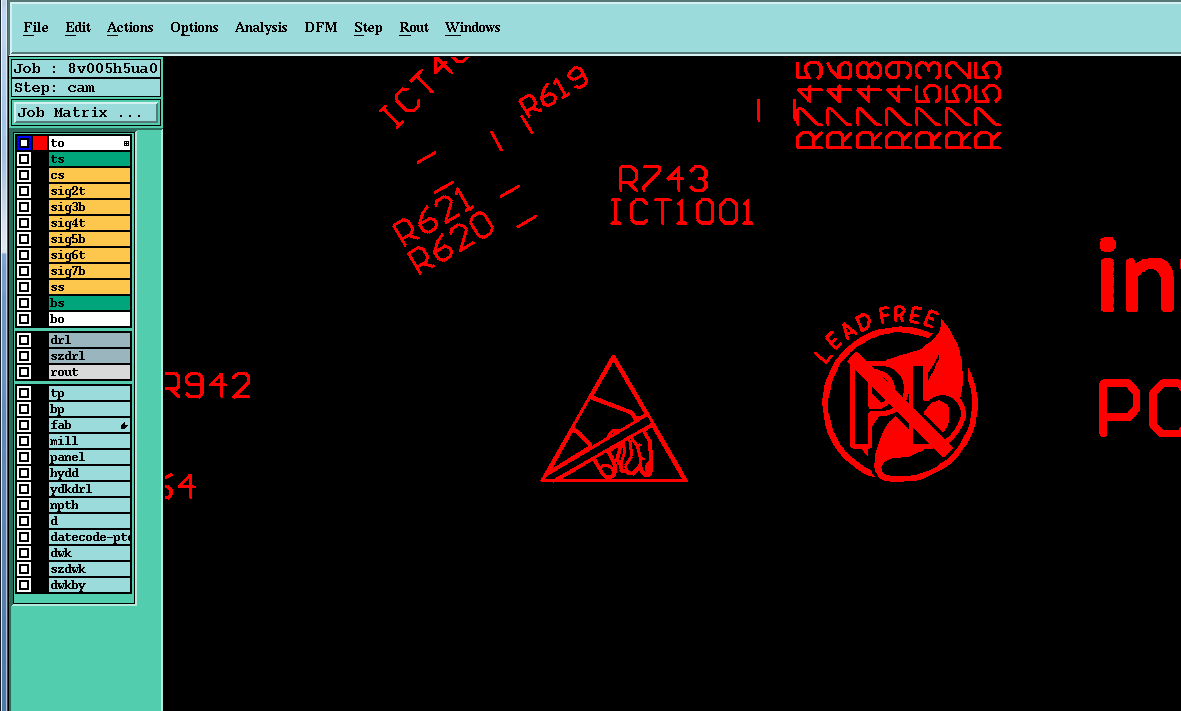Toggle the checkbox for layer rout

[x=24, y=372]
